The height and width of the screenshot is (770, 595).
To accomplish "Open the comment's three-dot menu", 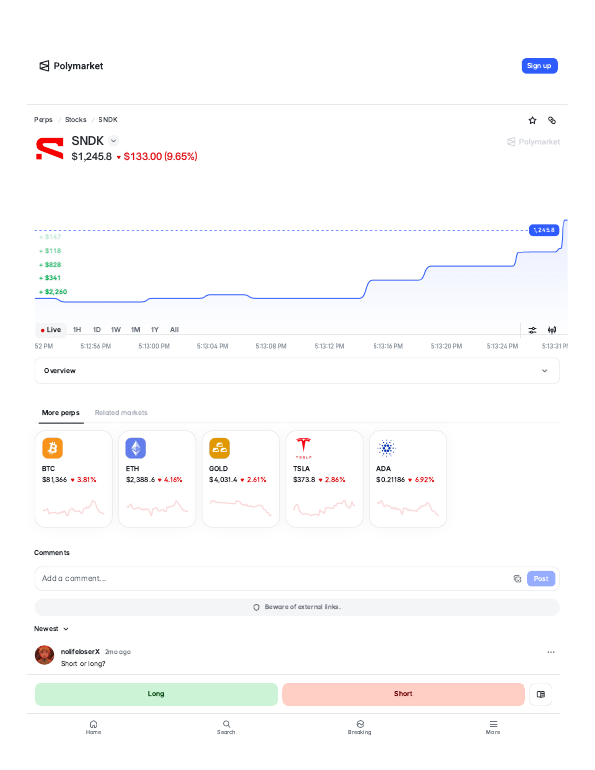I will click(551, 652).
